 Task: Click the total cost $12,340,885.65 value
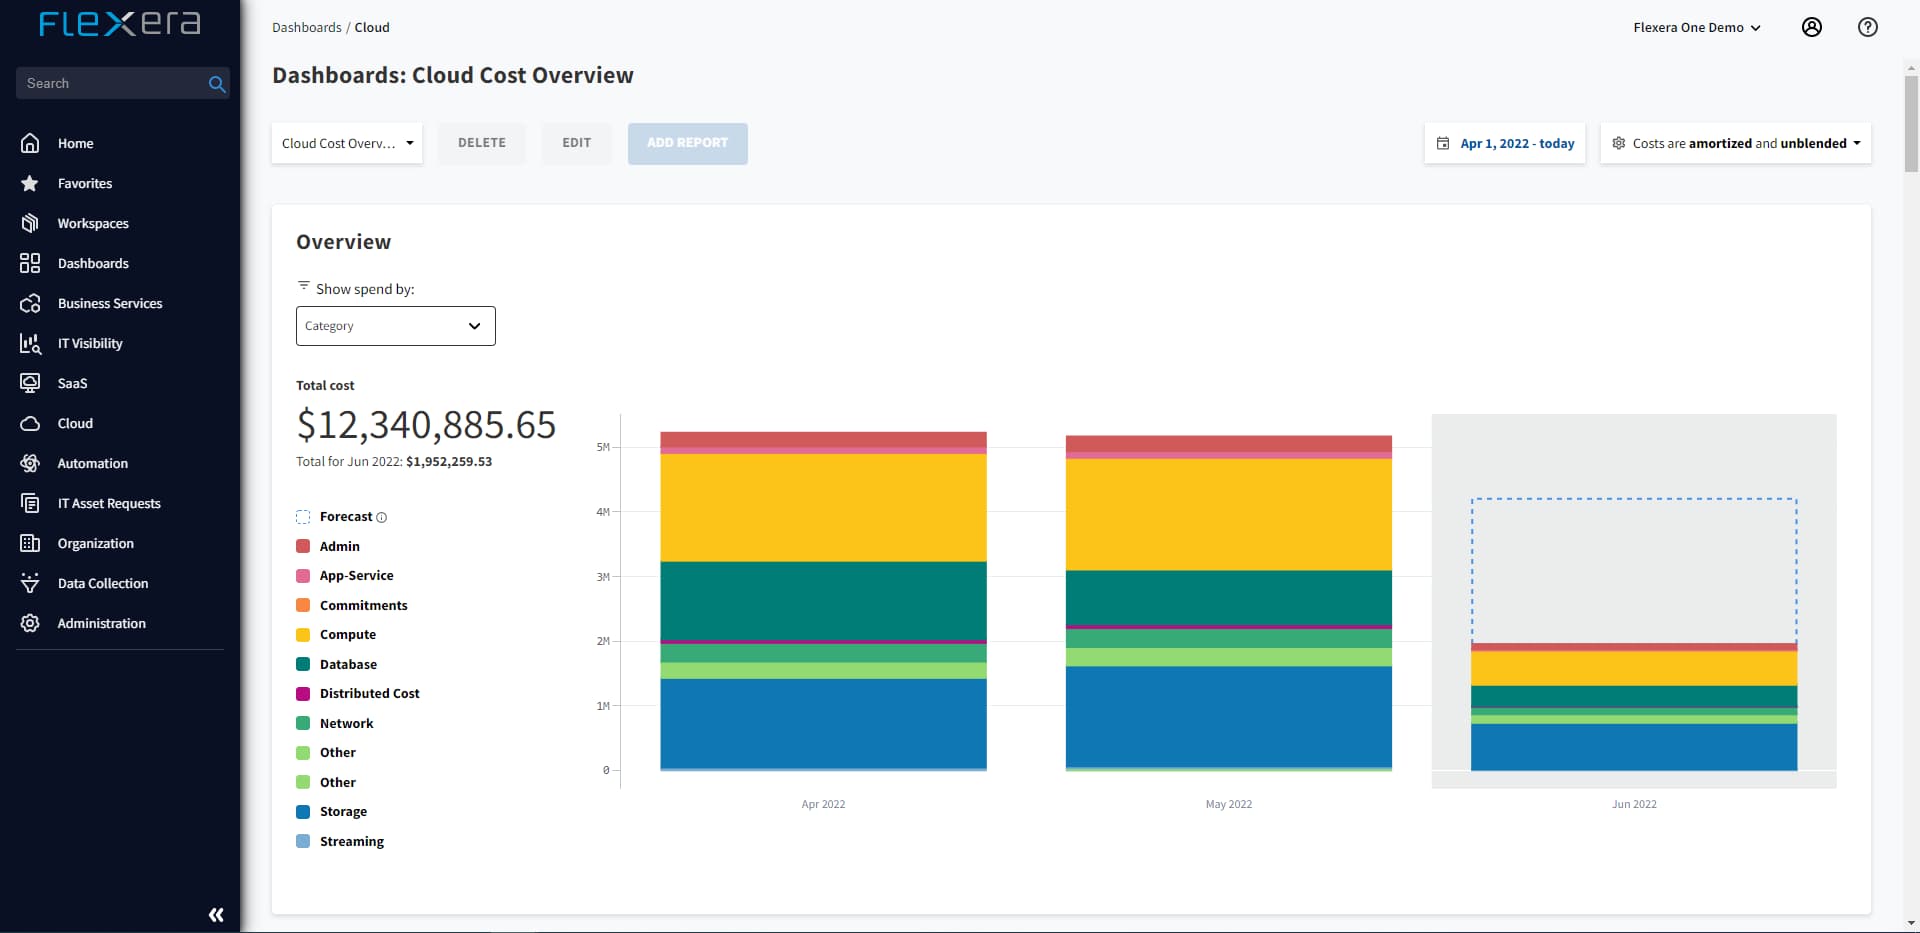pos(426,425)
